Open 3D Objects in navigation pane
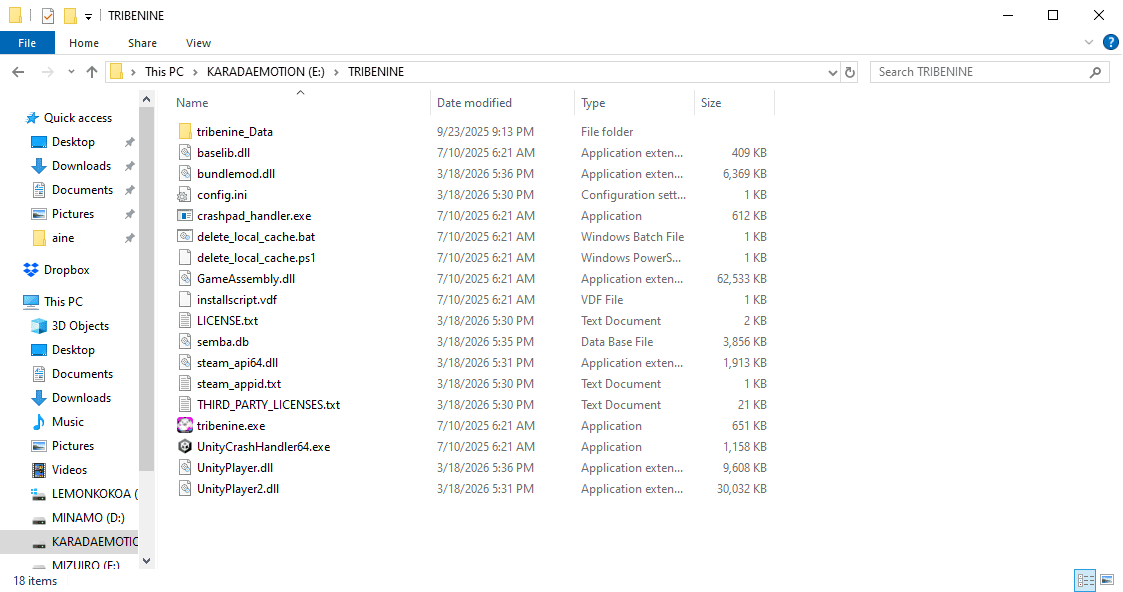Screen dimensions: 1123x592 click(80, 326)
